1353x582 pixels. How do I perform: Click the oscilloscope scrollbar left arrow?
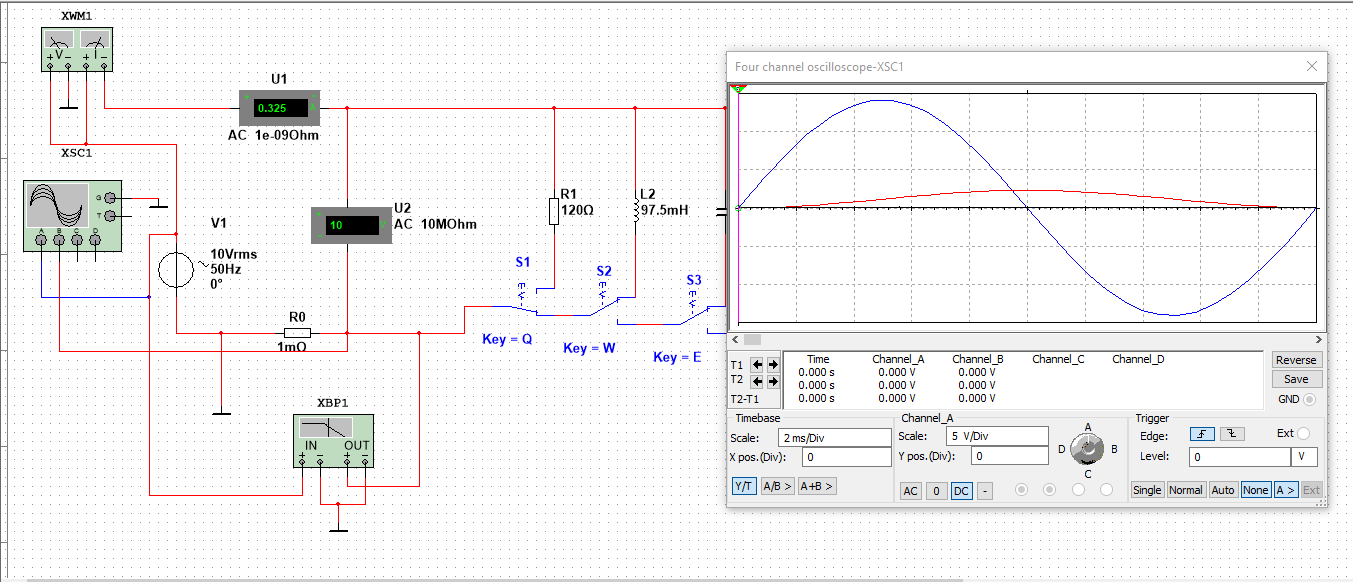tap(734, 340)
